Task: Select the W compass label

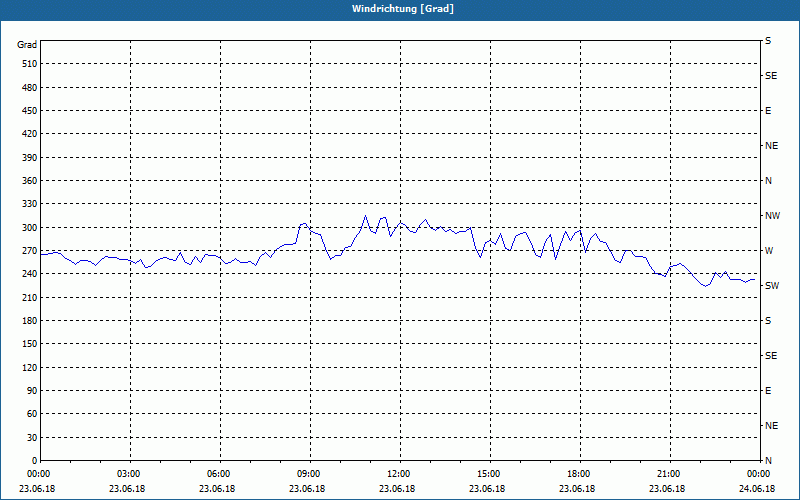Action: 769,251
